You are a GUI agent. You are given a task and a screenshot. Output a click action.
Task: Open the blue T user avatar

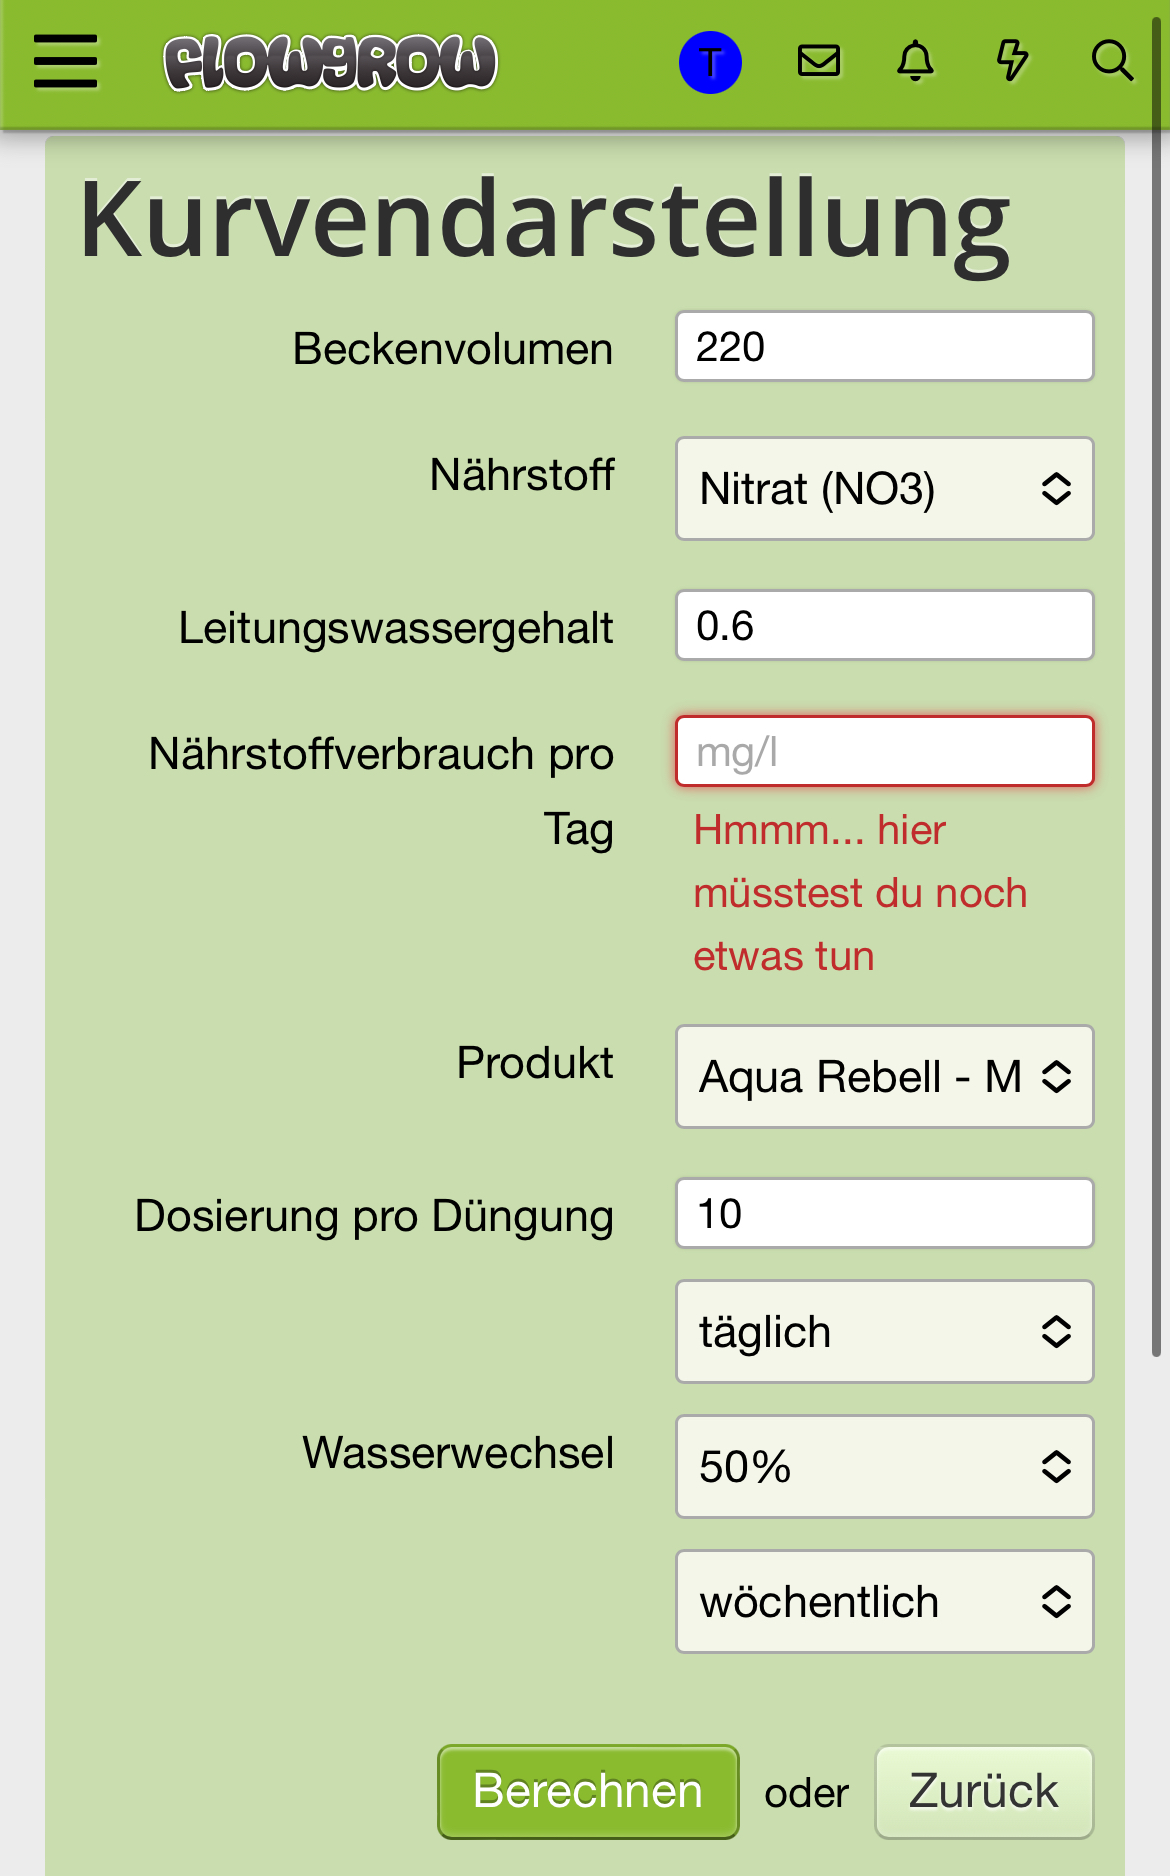pos(710,62)
